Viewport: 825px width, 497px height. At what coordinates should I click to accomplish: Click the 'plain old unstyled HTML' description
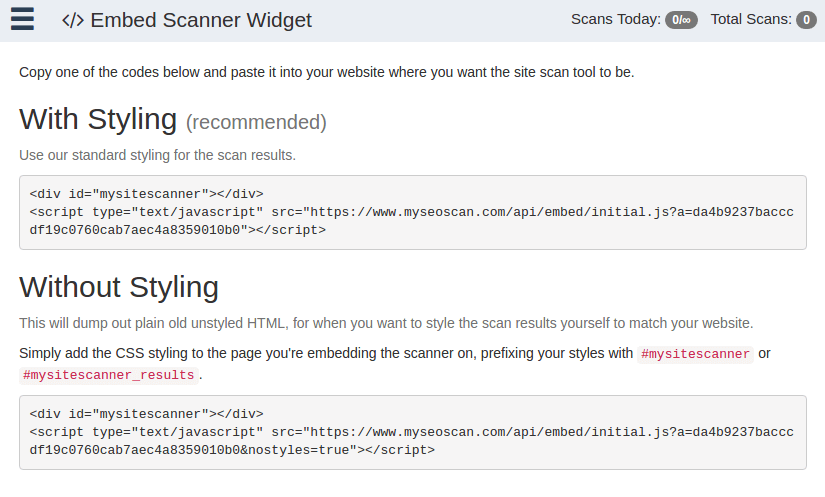(x=385, y=323)
